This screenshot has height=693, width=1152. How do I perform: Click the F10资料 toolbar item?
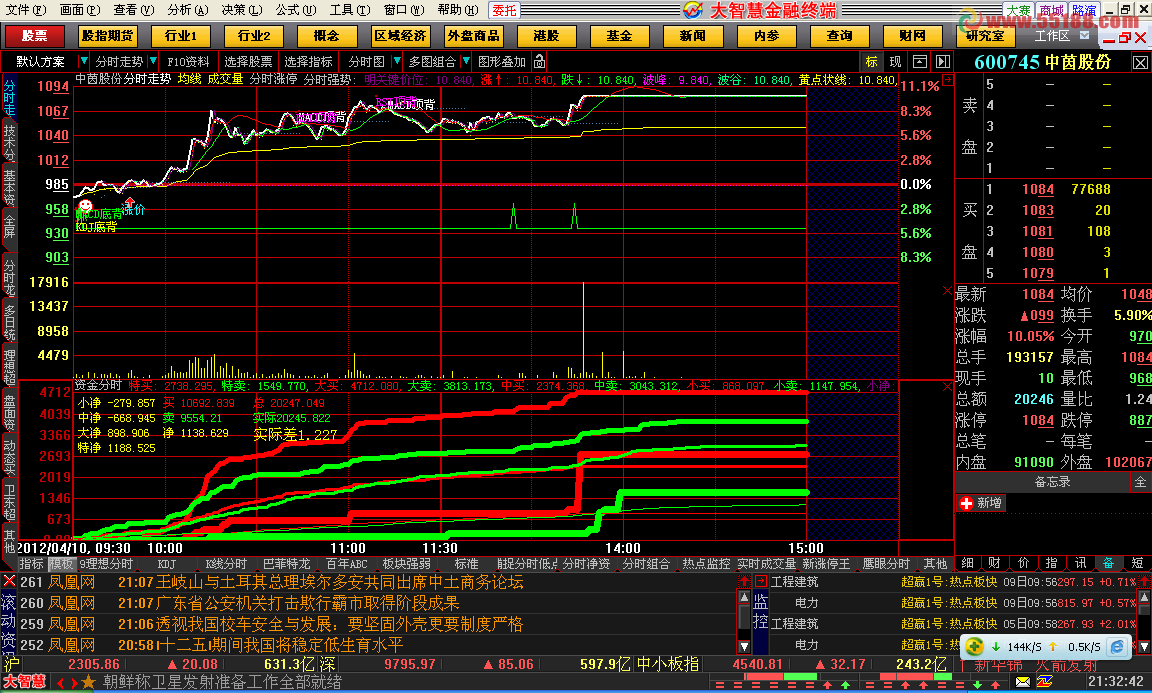(x=188, y=62)
